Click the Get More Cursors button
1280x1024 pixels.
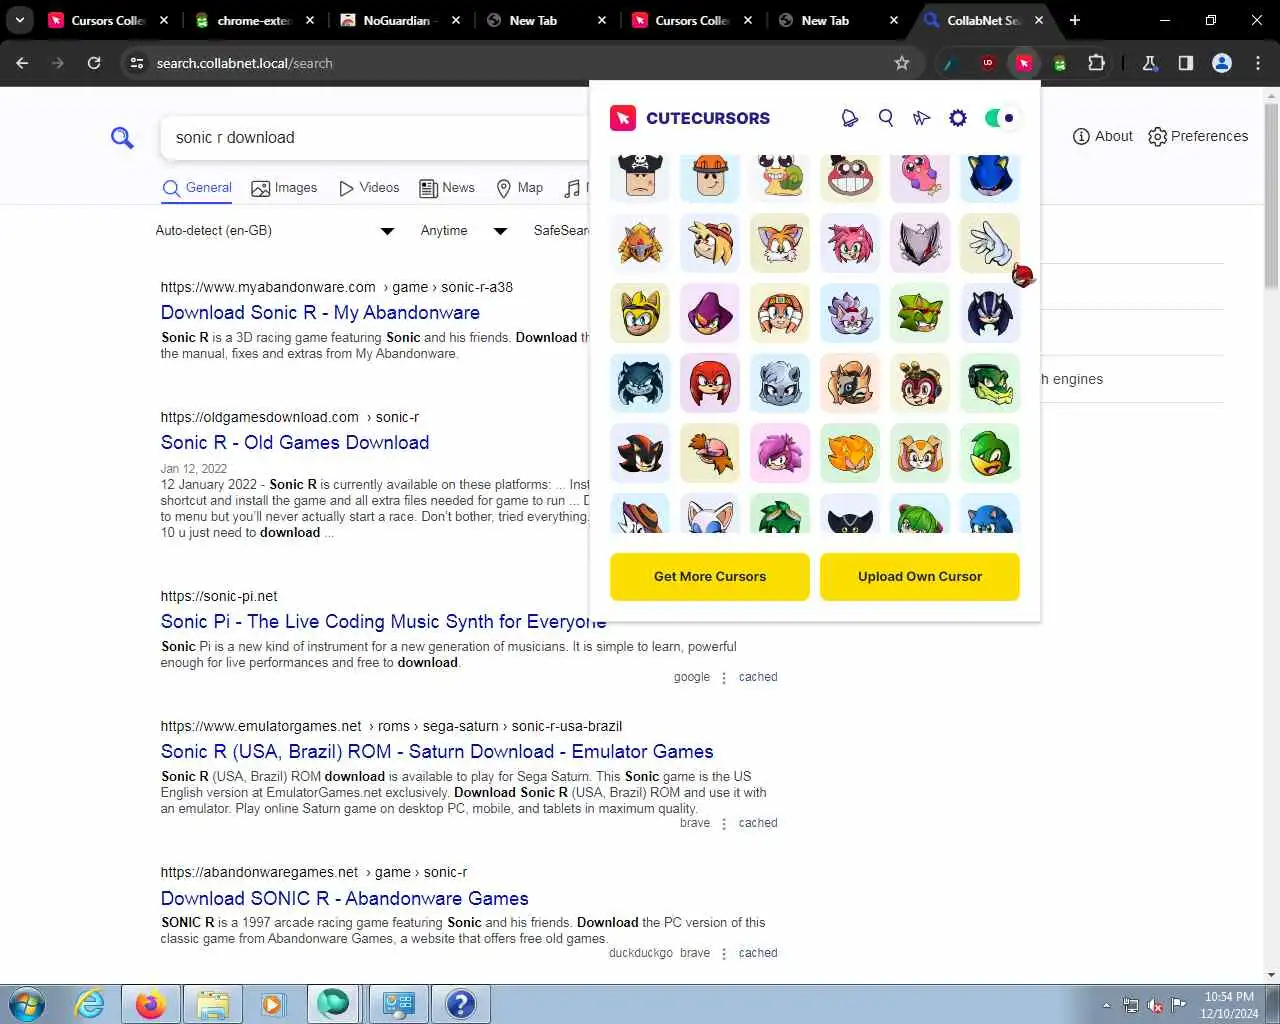(x=710, y=577)
